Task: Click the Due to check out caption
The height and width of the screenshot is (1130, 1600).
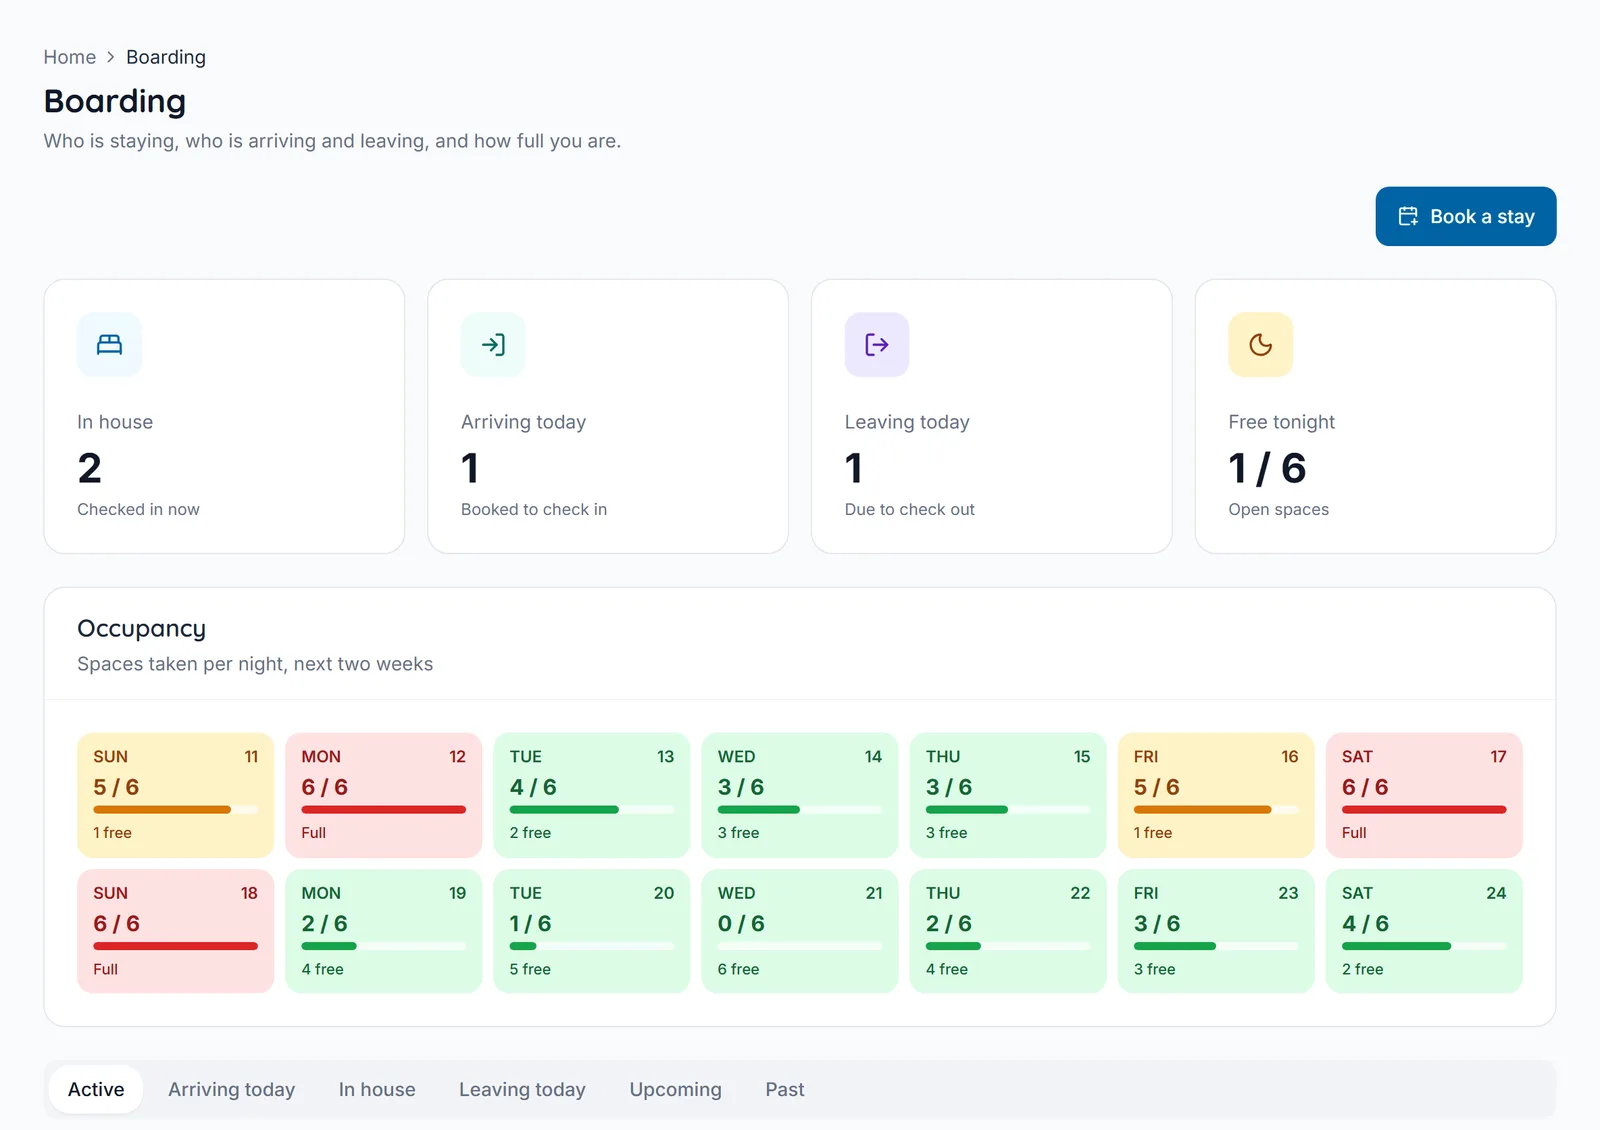Action: (x=909, y=509)
